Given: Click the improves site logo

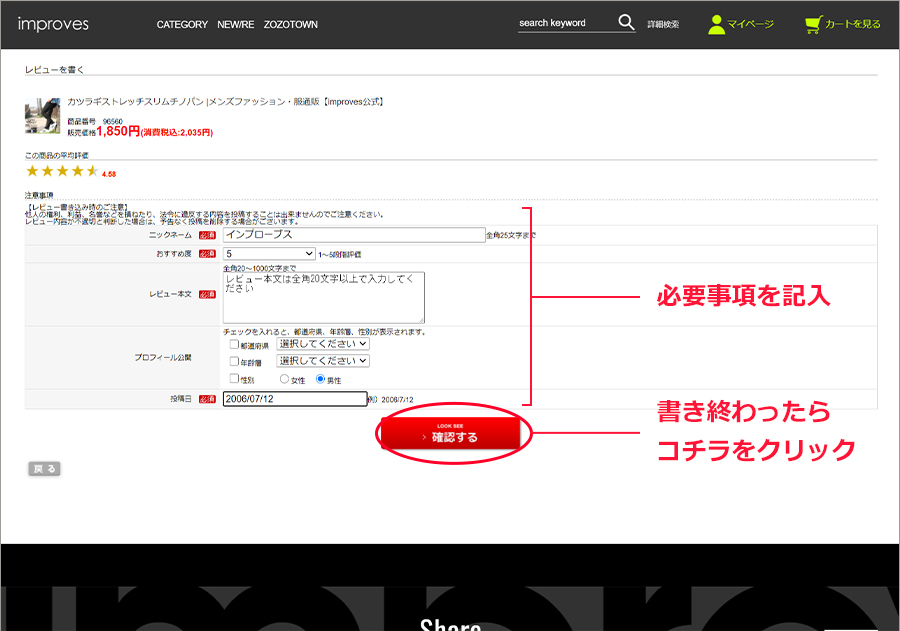Looking at the screenshot, I should click(53, 24).
